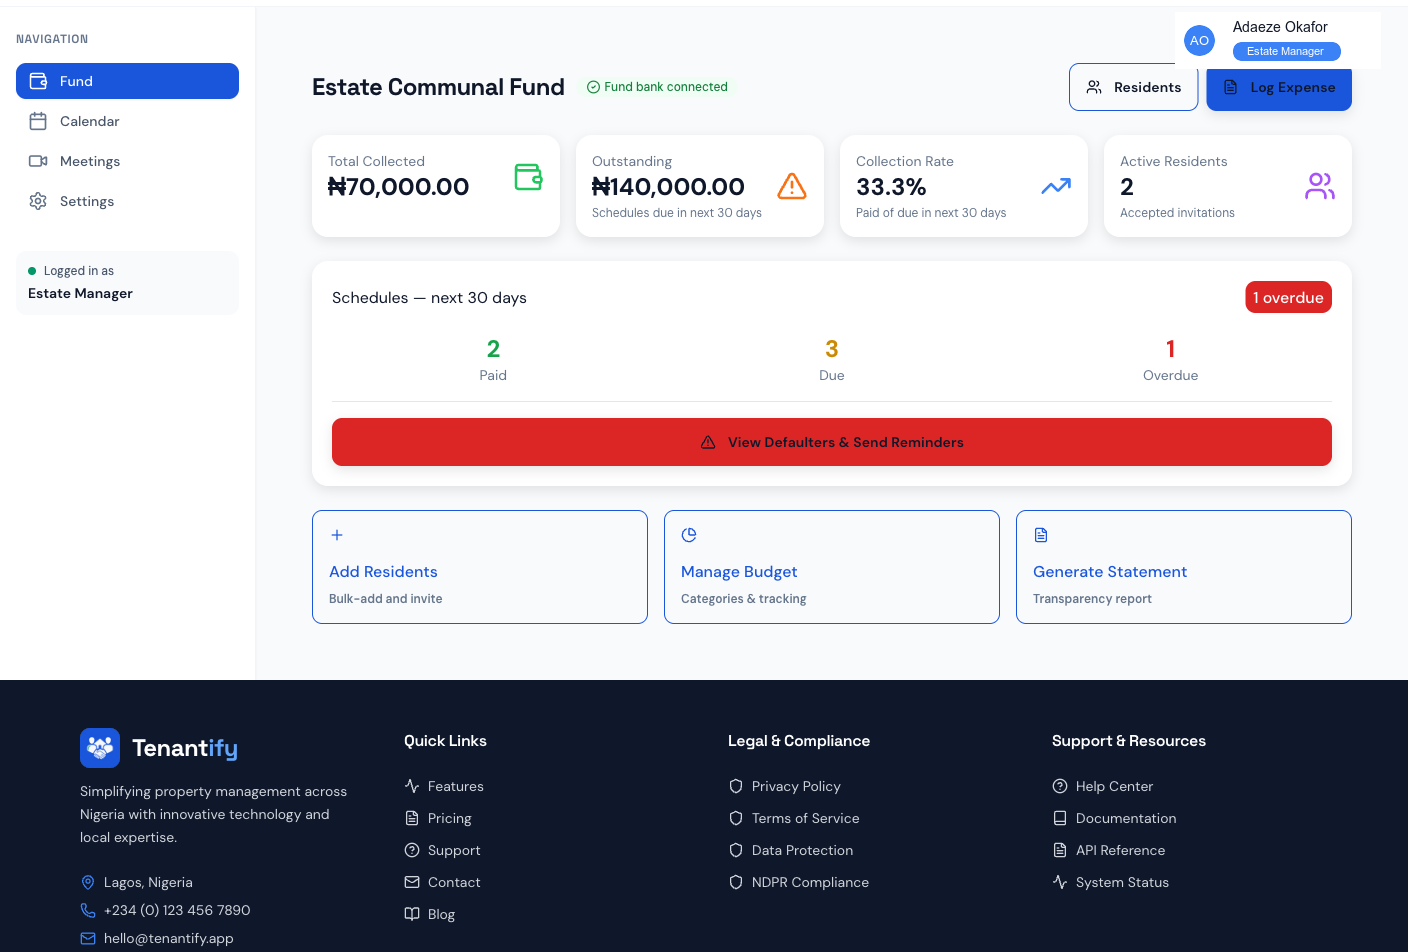This screenshot has width=1408, height=952.
Task: Click the envelope icon beside Contact
Action: click(412, 882)
